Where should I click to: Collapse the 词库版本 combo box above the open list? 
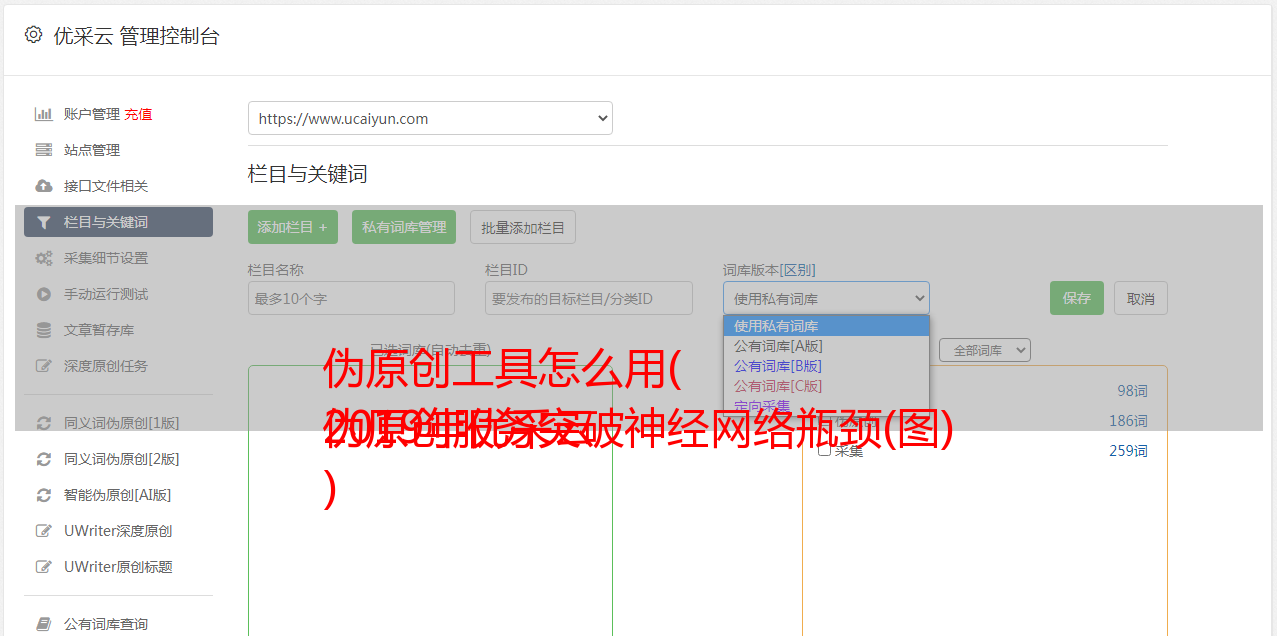(826, 298)
